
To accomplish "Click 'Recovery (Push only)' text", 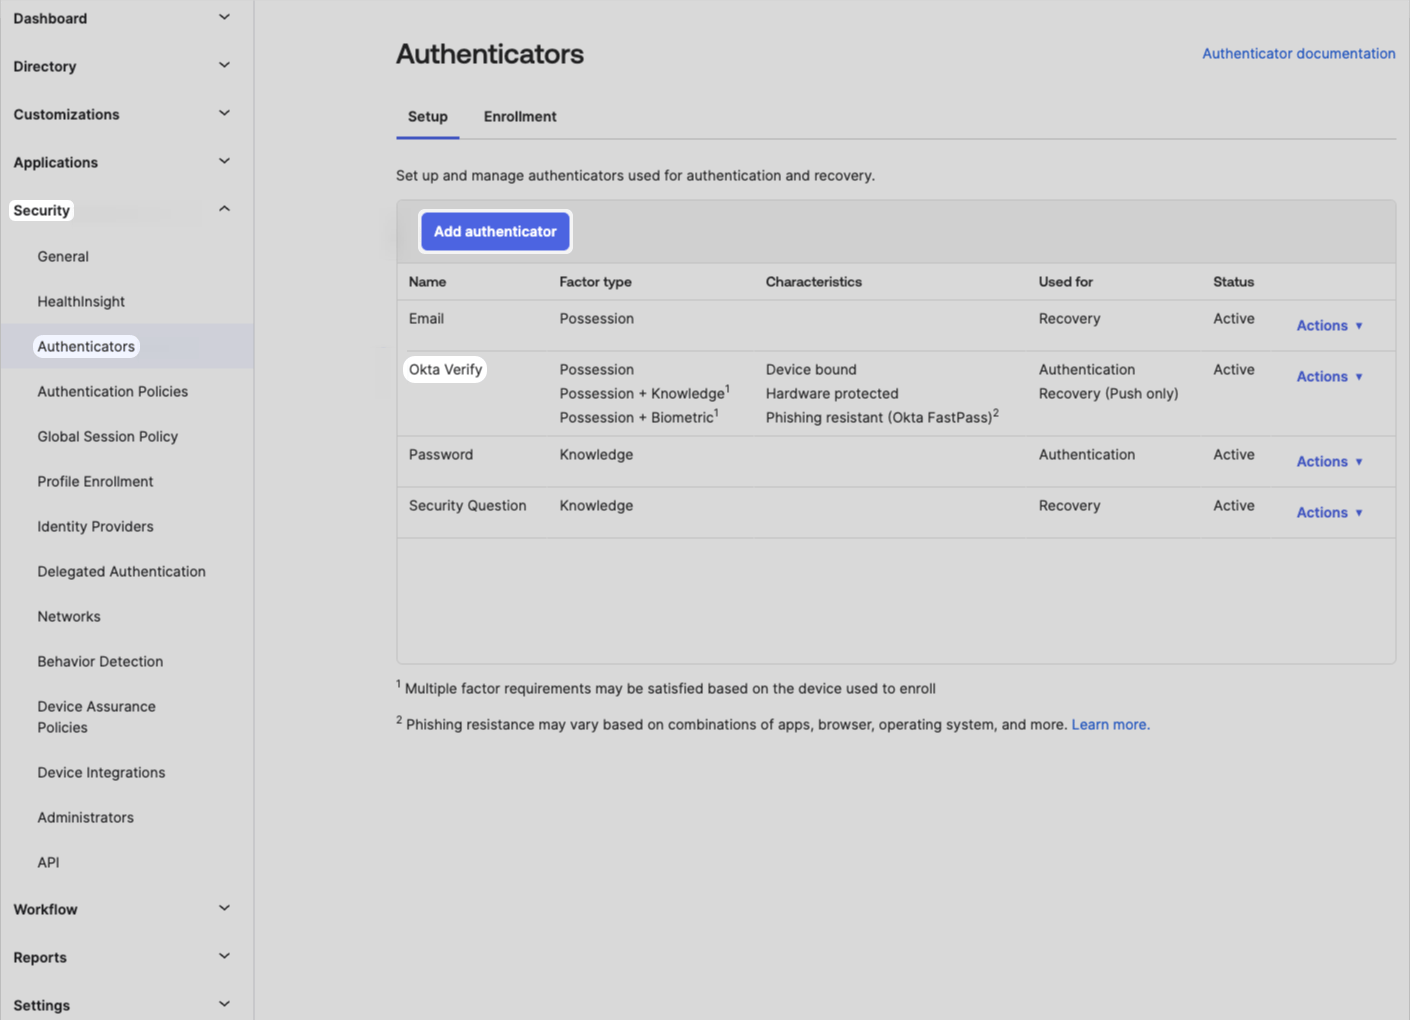I will 1108,393.
